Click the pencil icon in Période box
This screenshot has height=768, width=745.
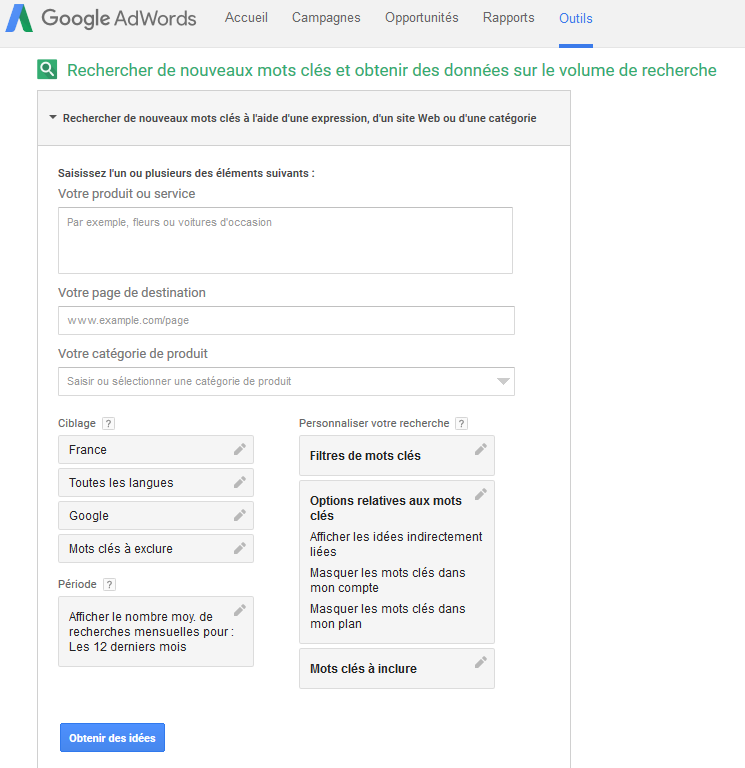click(239, 610)
